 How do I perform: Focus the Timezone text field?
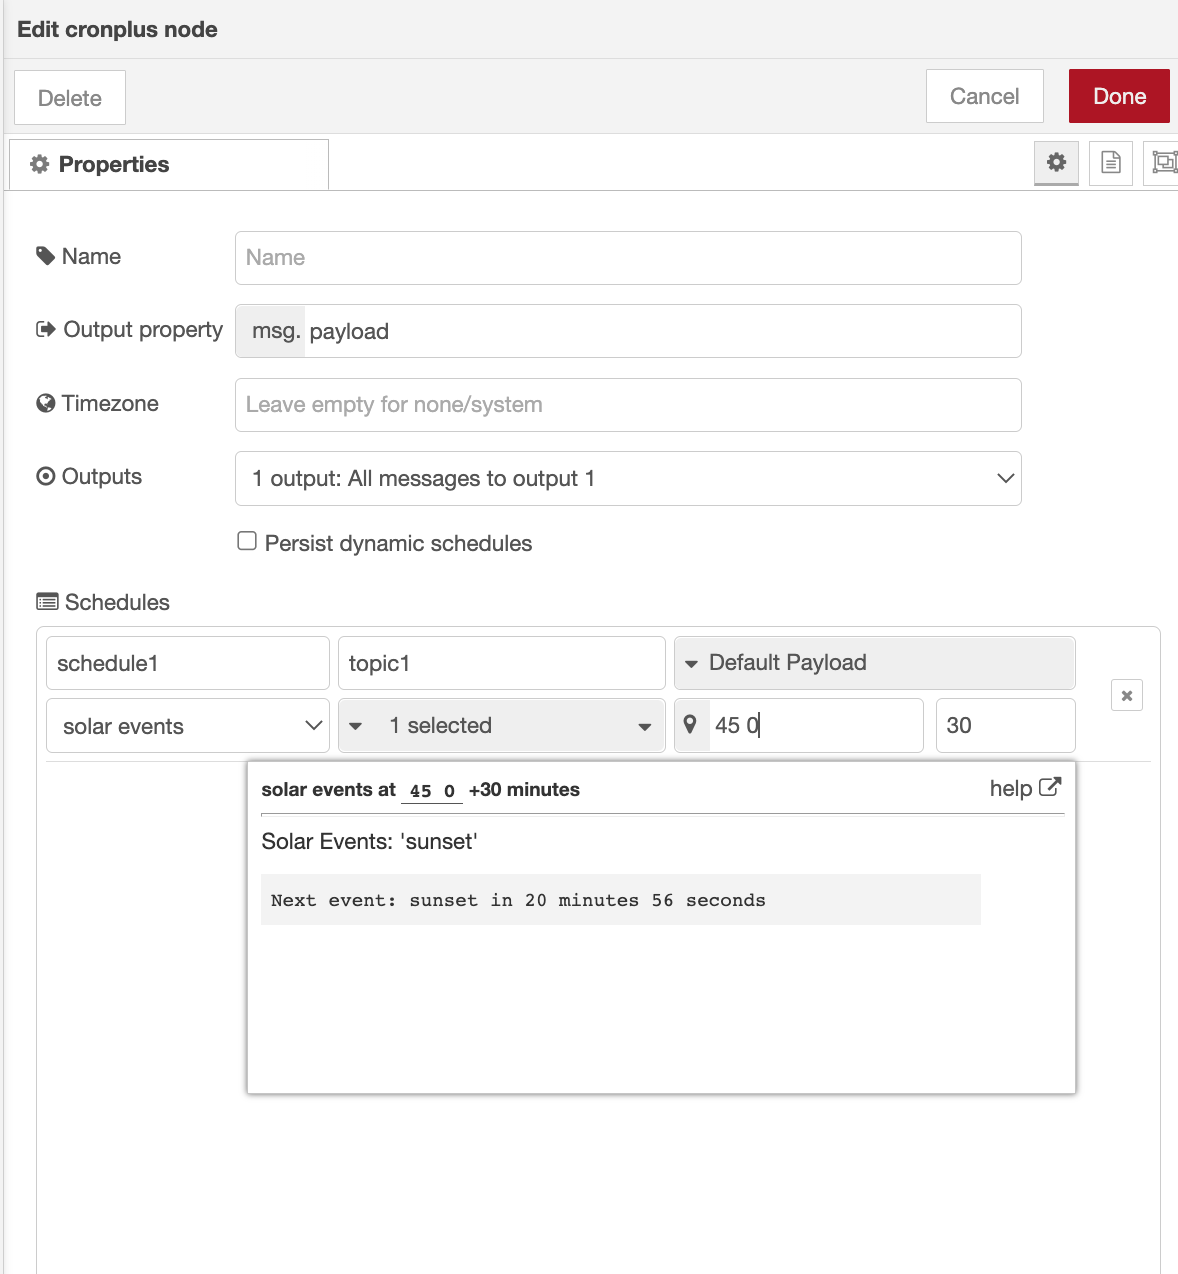(x=628, y=405)
